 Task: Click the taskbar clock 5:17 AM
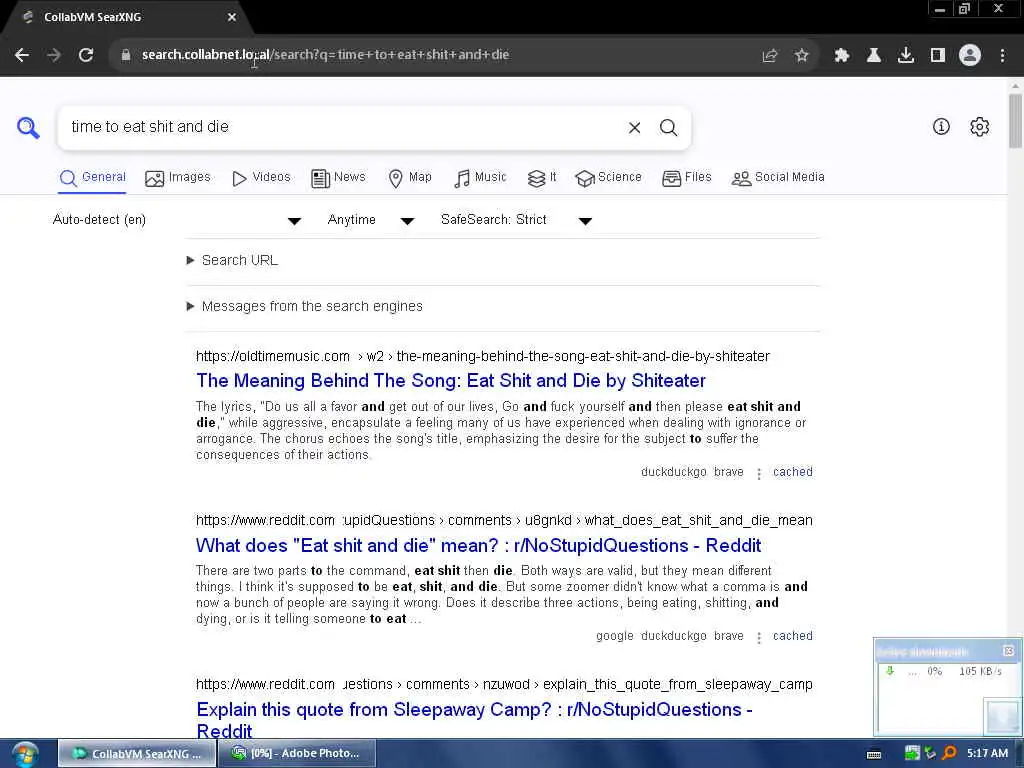coord(987,754)
